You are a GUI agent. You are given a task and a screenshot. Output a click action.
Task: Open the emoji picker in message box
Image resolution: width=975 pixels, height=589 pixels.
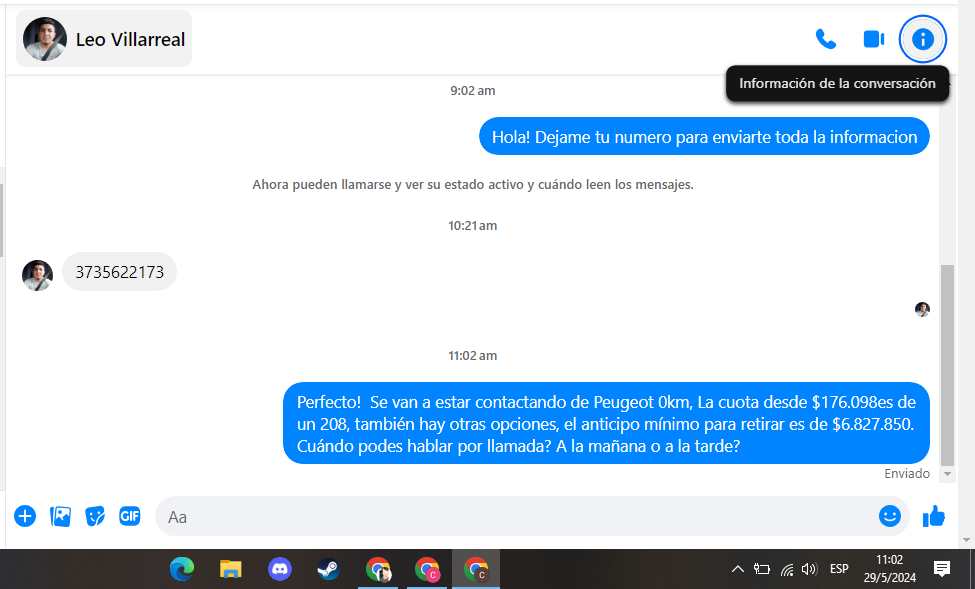click(x=890, y=516)
